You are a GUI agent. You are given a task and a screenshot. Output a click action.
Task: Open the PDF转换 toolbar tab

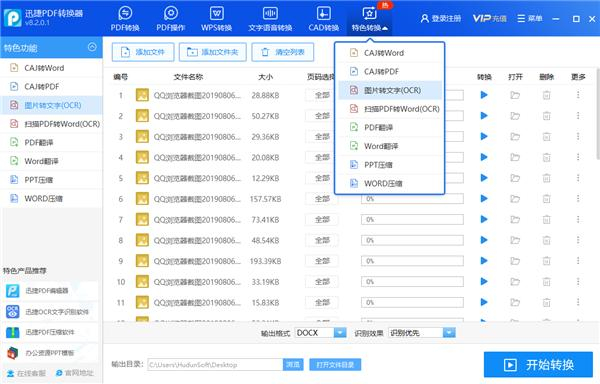(125, 18)
